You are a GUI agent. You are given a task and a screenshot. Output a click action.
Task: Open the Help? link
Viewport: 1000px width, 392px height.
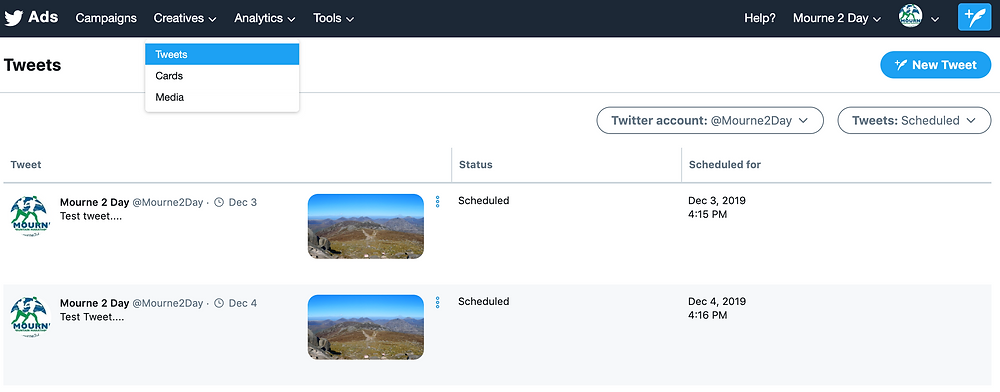pyautogui.click(x=760, y=18)
